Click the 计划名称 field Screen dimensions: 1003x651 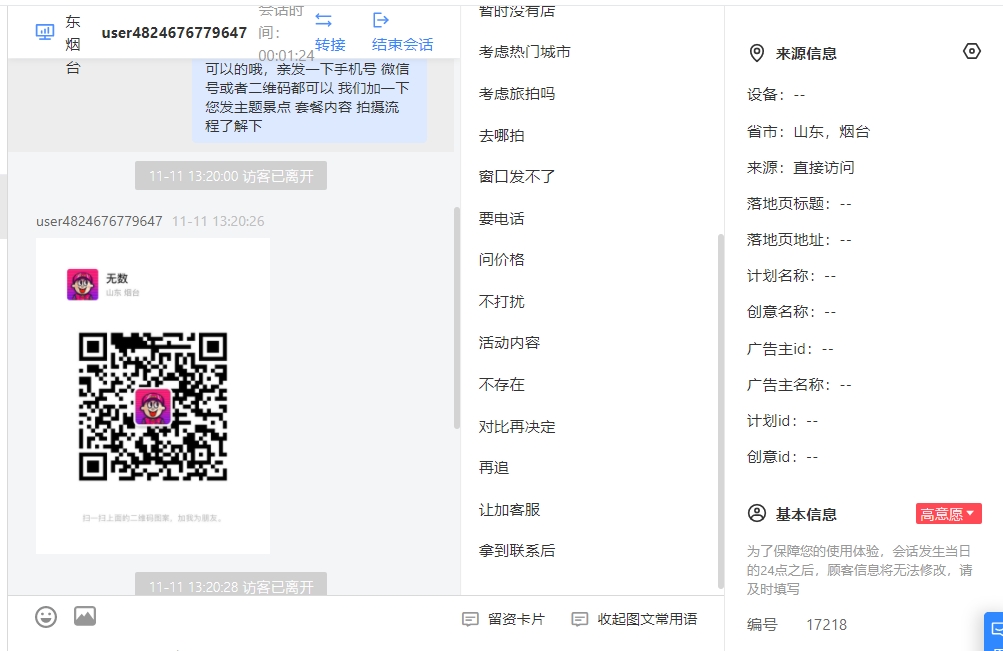[791, 276]
